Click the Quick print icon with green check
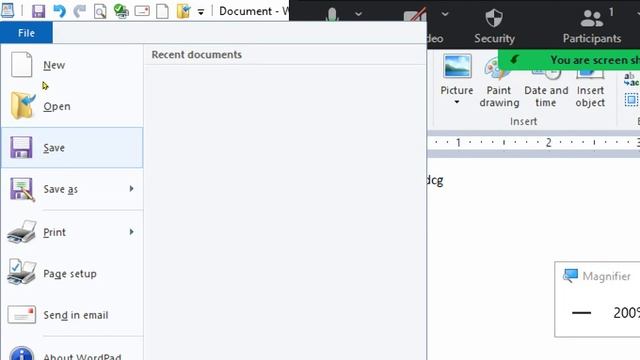Image resolution: width=640 pixels, height=360 pixels. 121,11
